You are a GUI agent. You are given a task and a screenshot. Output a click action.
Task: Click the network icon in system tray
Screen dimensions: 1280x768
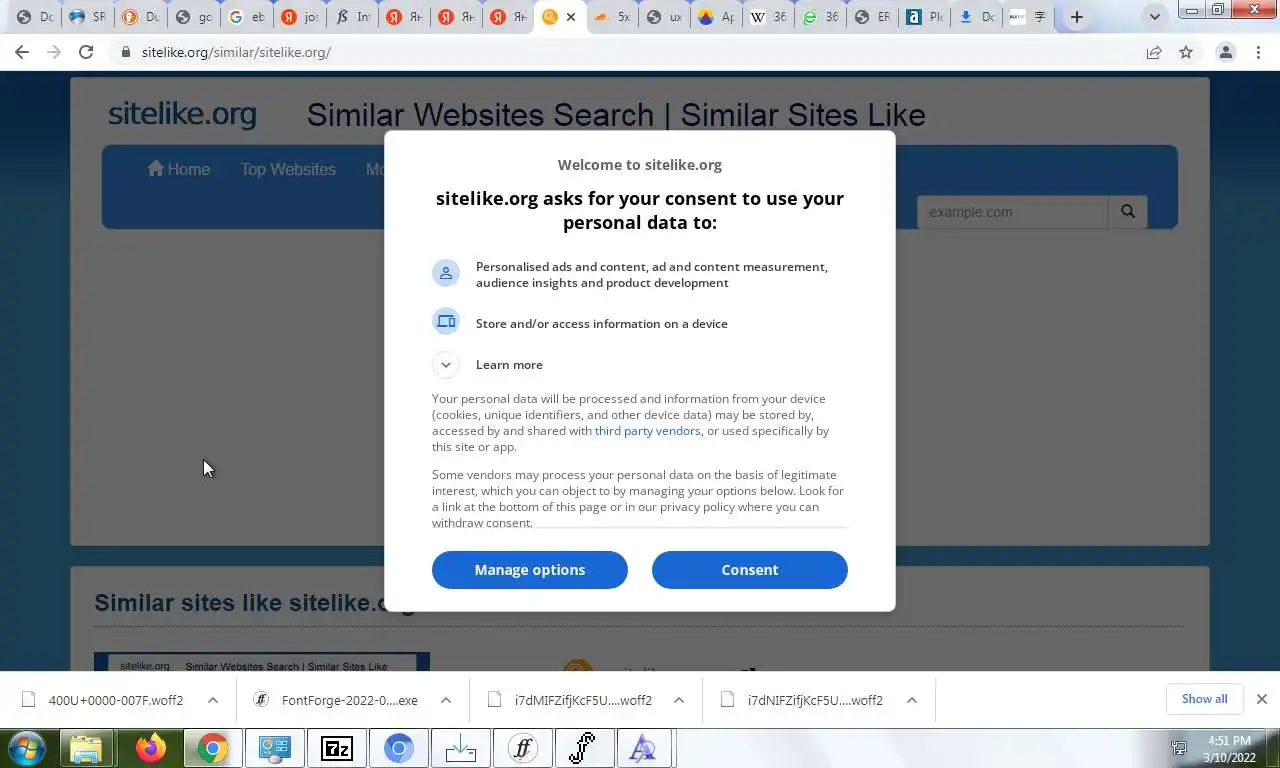pos(1179,748)
